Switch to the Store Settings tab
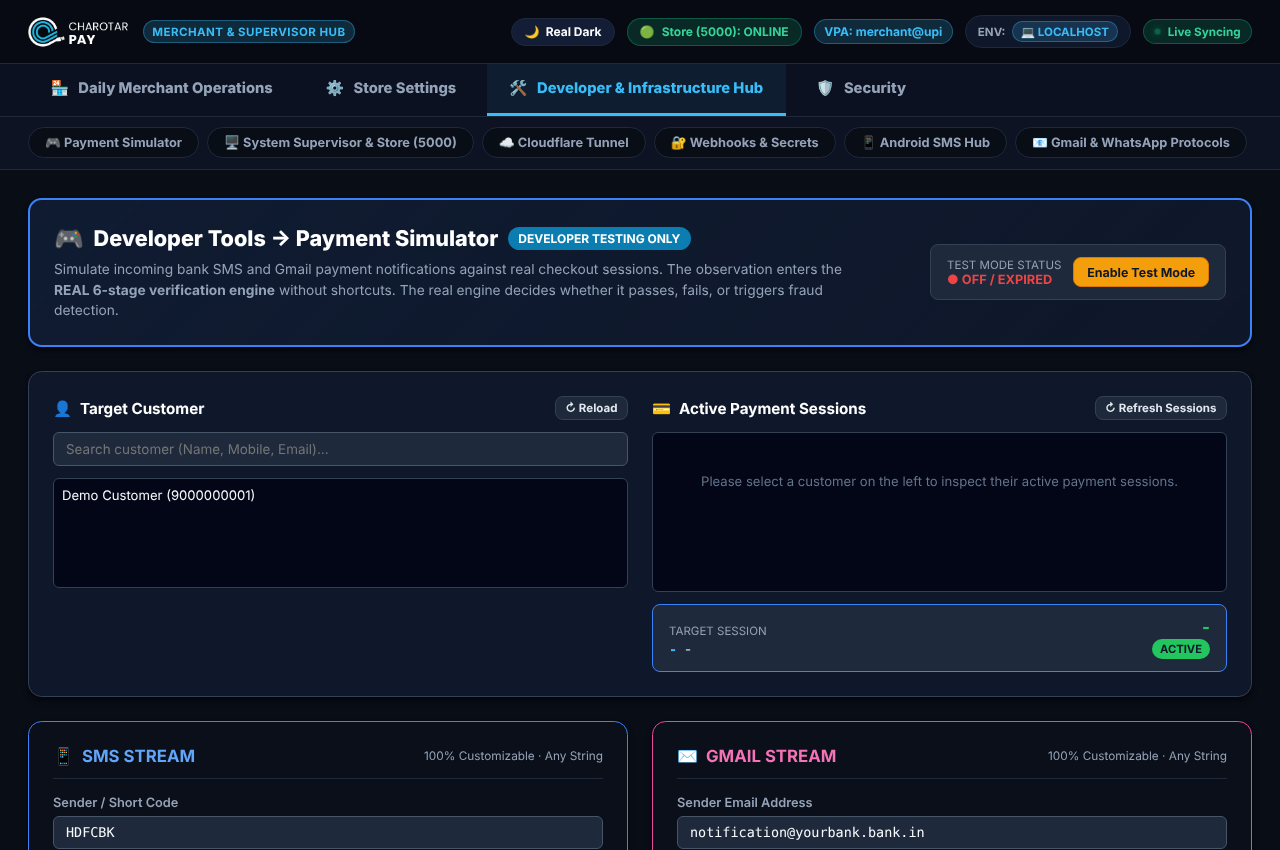The image size is (1280, 850). 391,88
